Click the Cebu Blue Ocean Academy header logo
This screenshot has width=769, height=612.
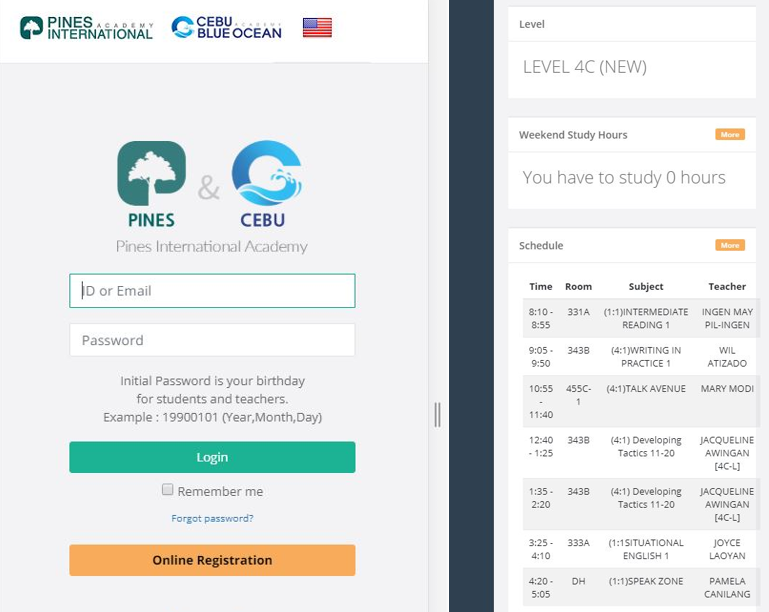click(227, 27)
